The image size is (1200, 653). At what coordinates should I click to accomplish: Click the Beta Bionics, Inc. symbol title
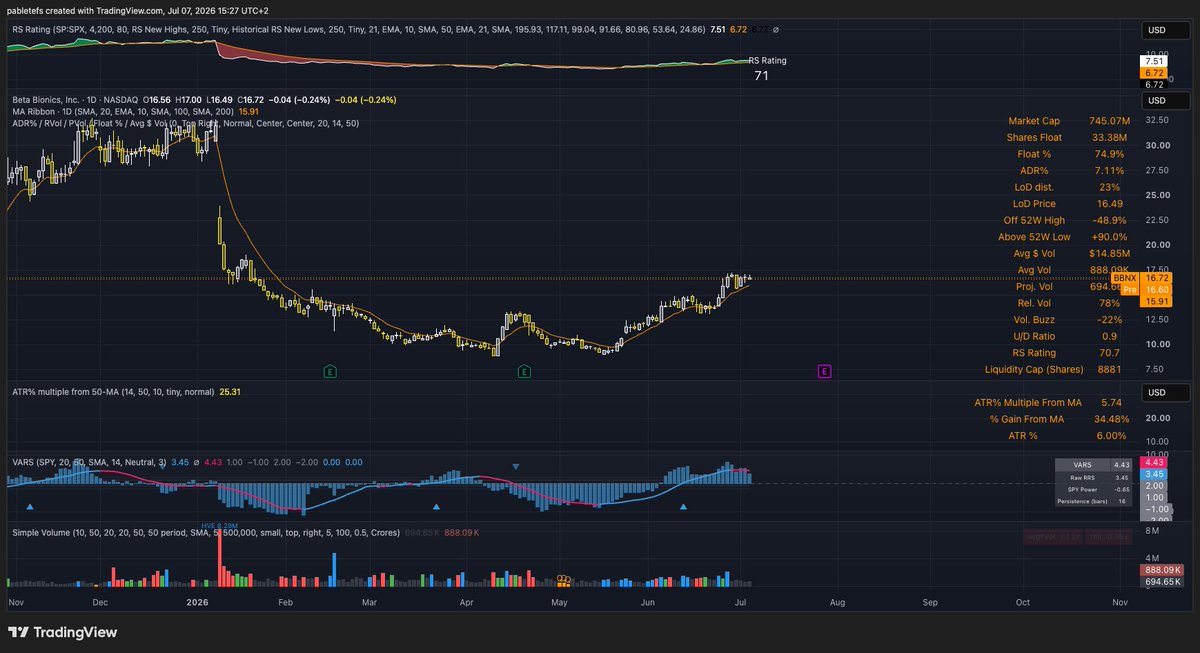click(x=54, y=100)
